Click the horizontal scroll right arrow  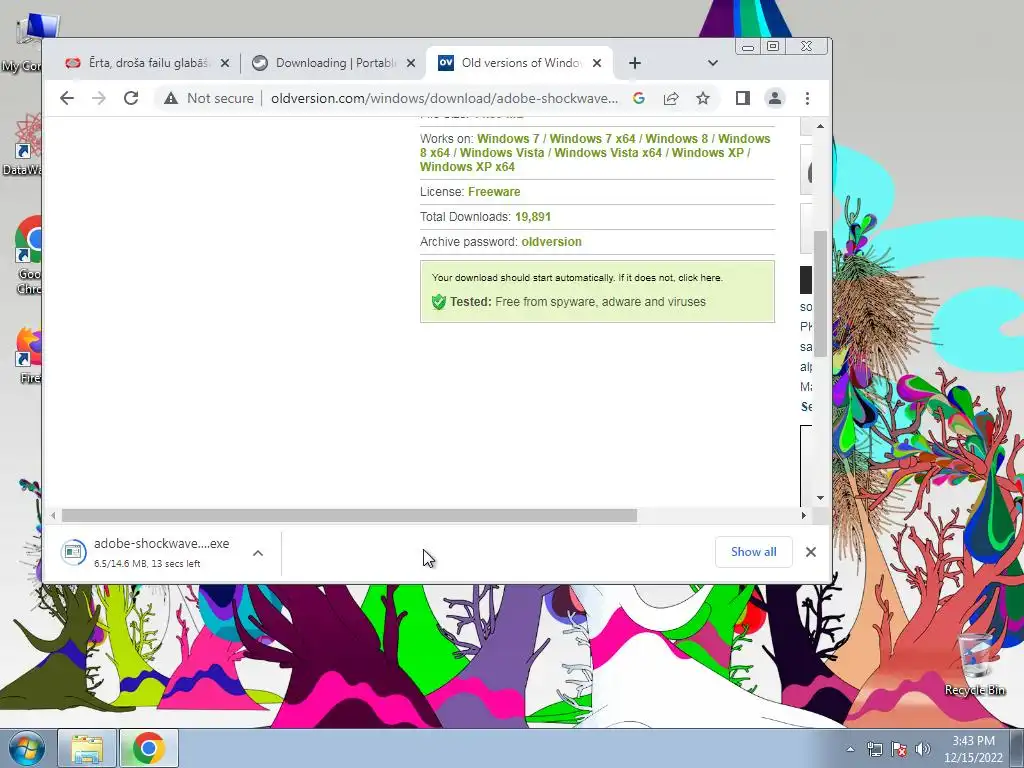(803, 515)
